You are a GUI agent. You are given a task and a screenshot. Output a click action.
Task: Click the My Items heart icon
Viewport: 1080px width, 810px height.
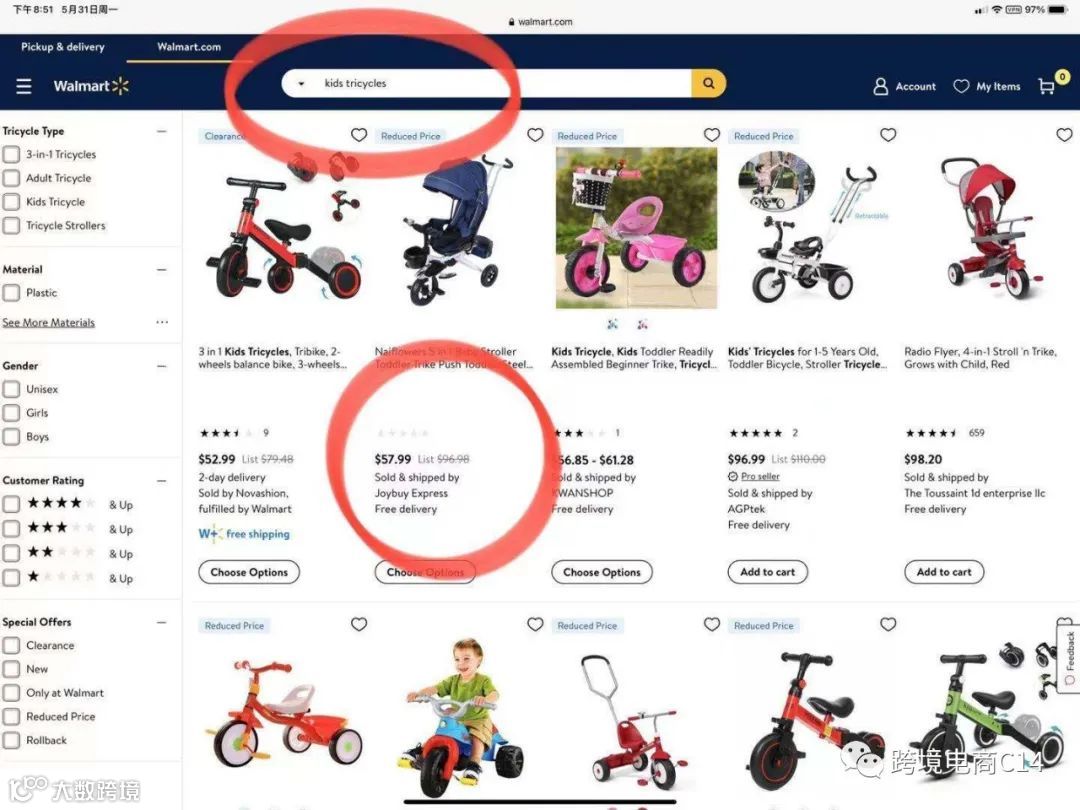coord(961,86)
